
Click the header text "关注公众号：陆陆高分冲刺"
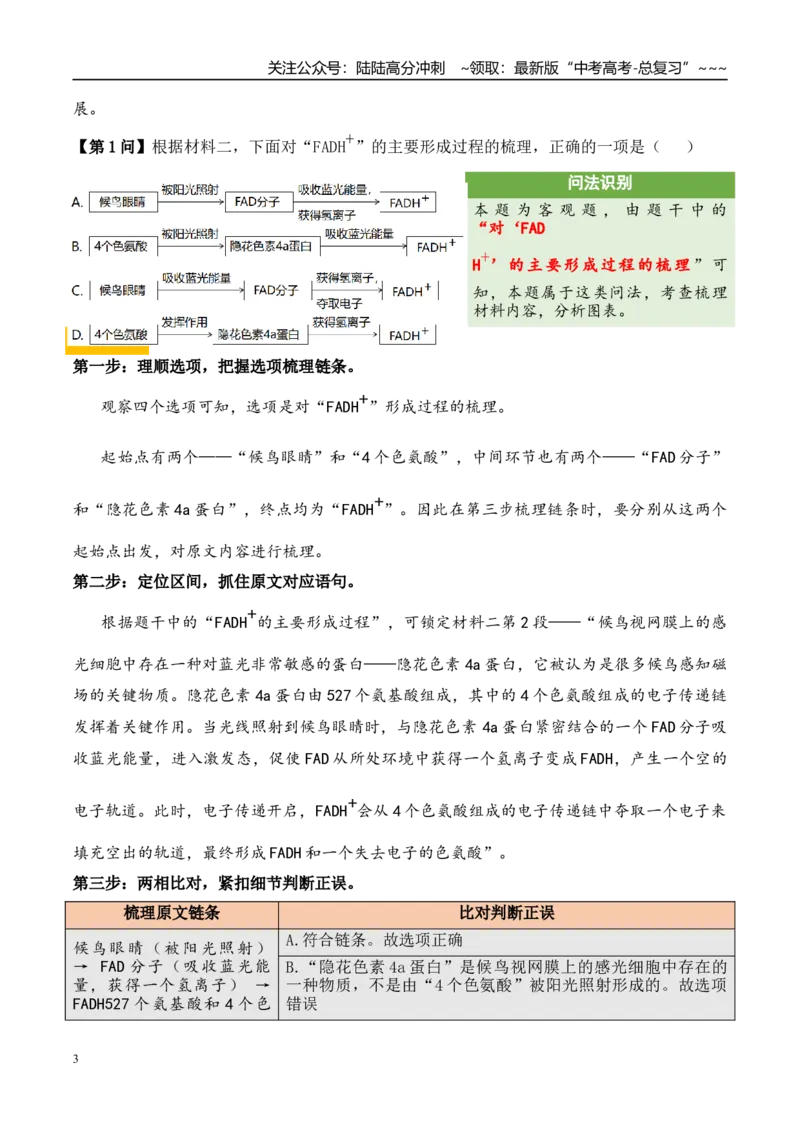click(356, 68)
